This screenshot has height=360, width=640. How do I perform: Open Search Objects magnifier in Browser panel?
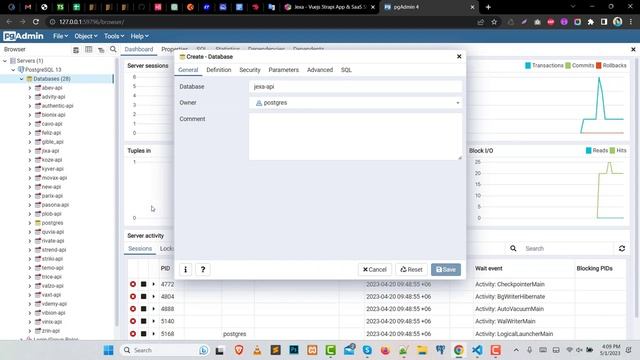[x=113, y=49]
